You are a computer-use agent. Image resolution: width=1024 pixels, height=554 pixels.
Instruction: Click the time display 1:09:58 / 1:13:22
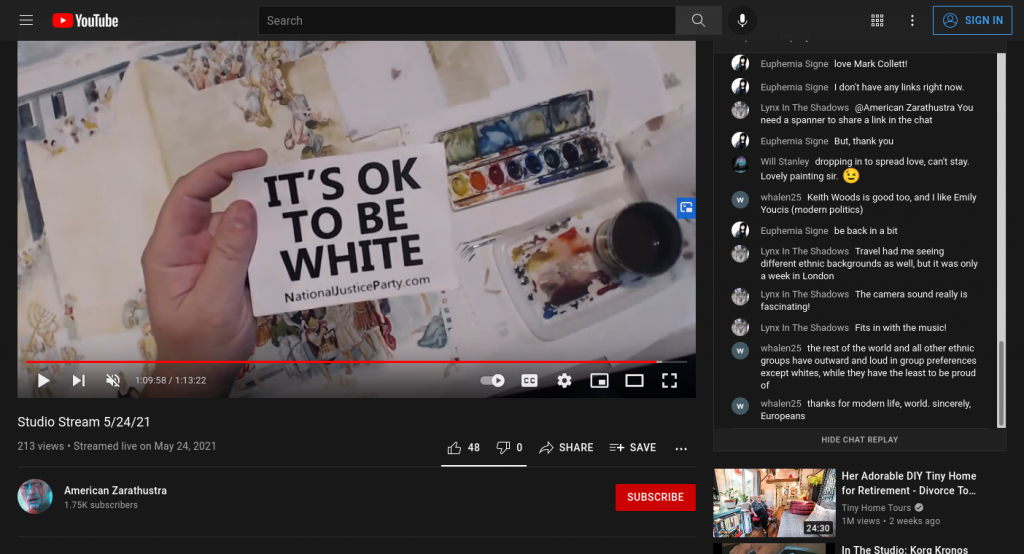[x=170, y=380]
